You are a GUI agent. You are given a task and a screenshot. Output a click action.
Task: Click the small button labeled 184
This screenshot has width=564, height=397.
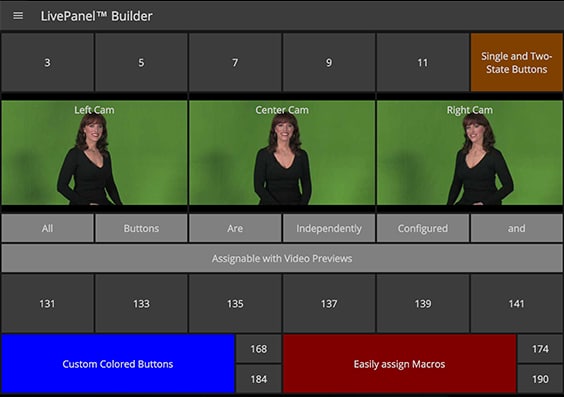coord(259,379)
